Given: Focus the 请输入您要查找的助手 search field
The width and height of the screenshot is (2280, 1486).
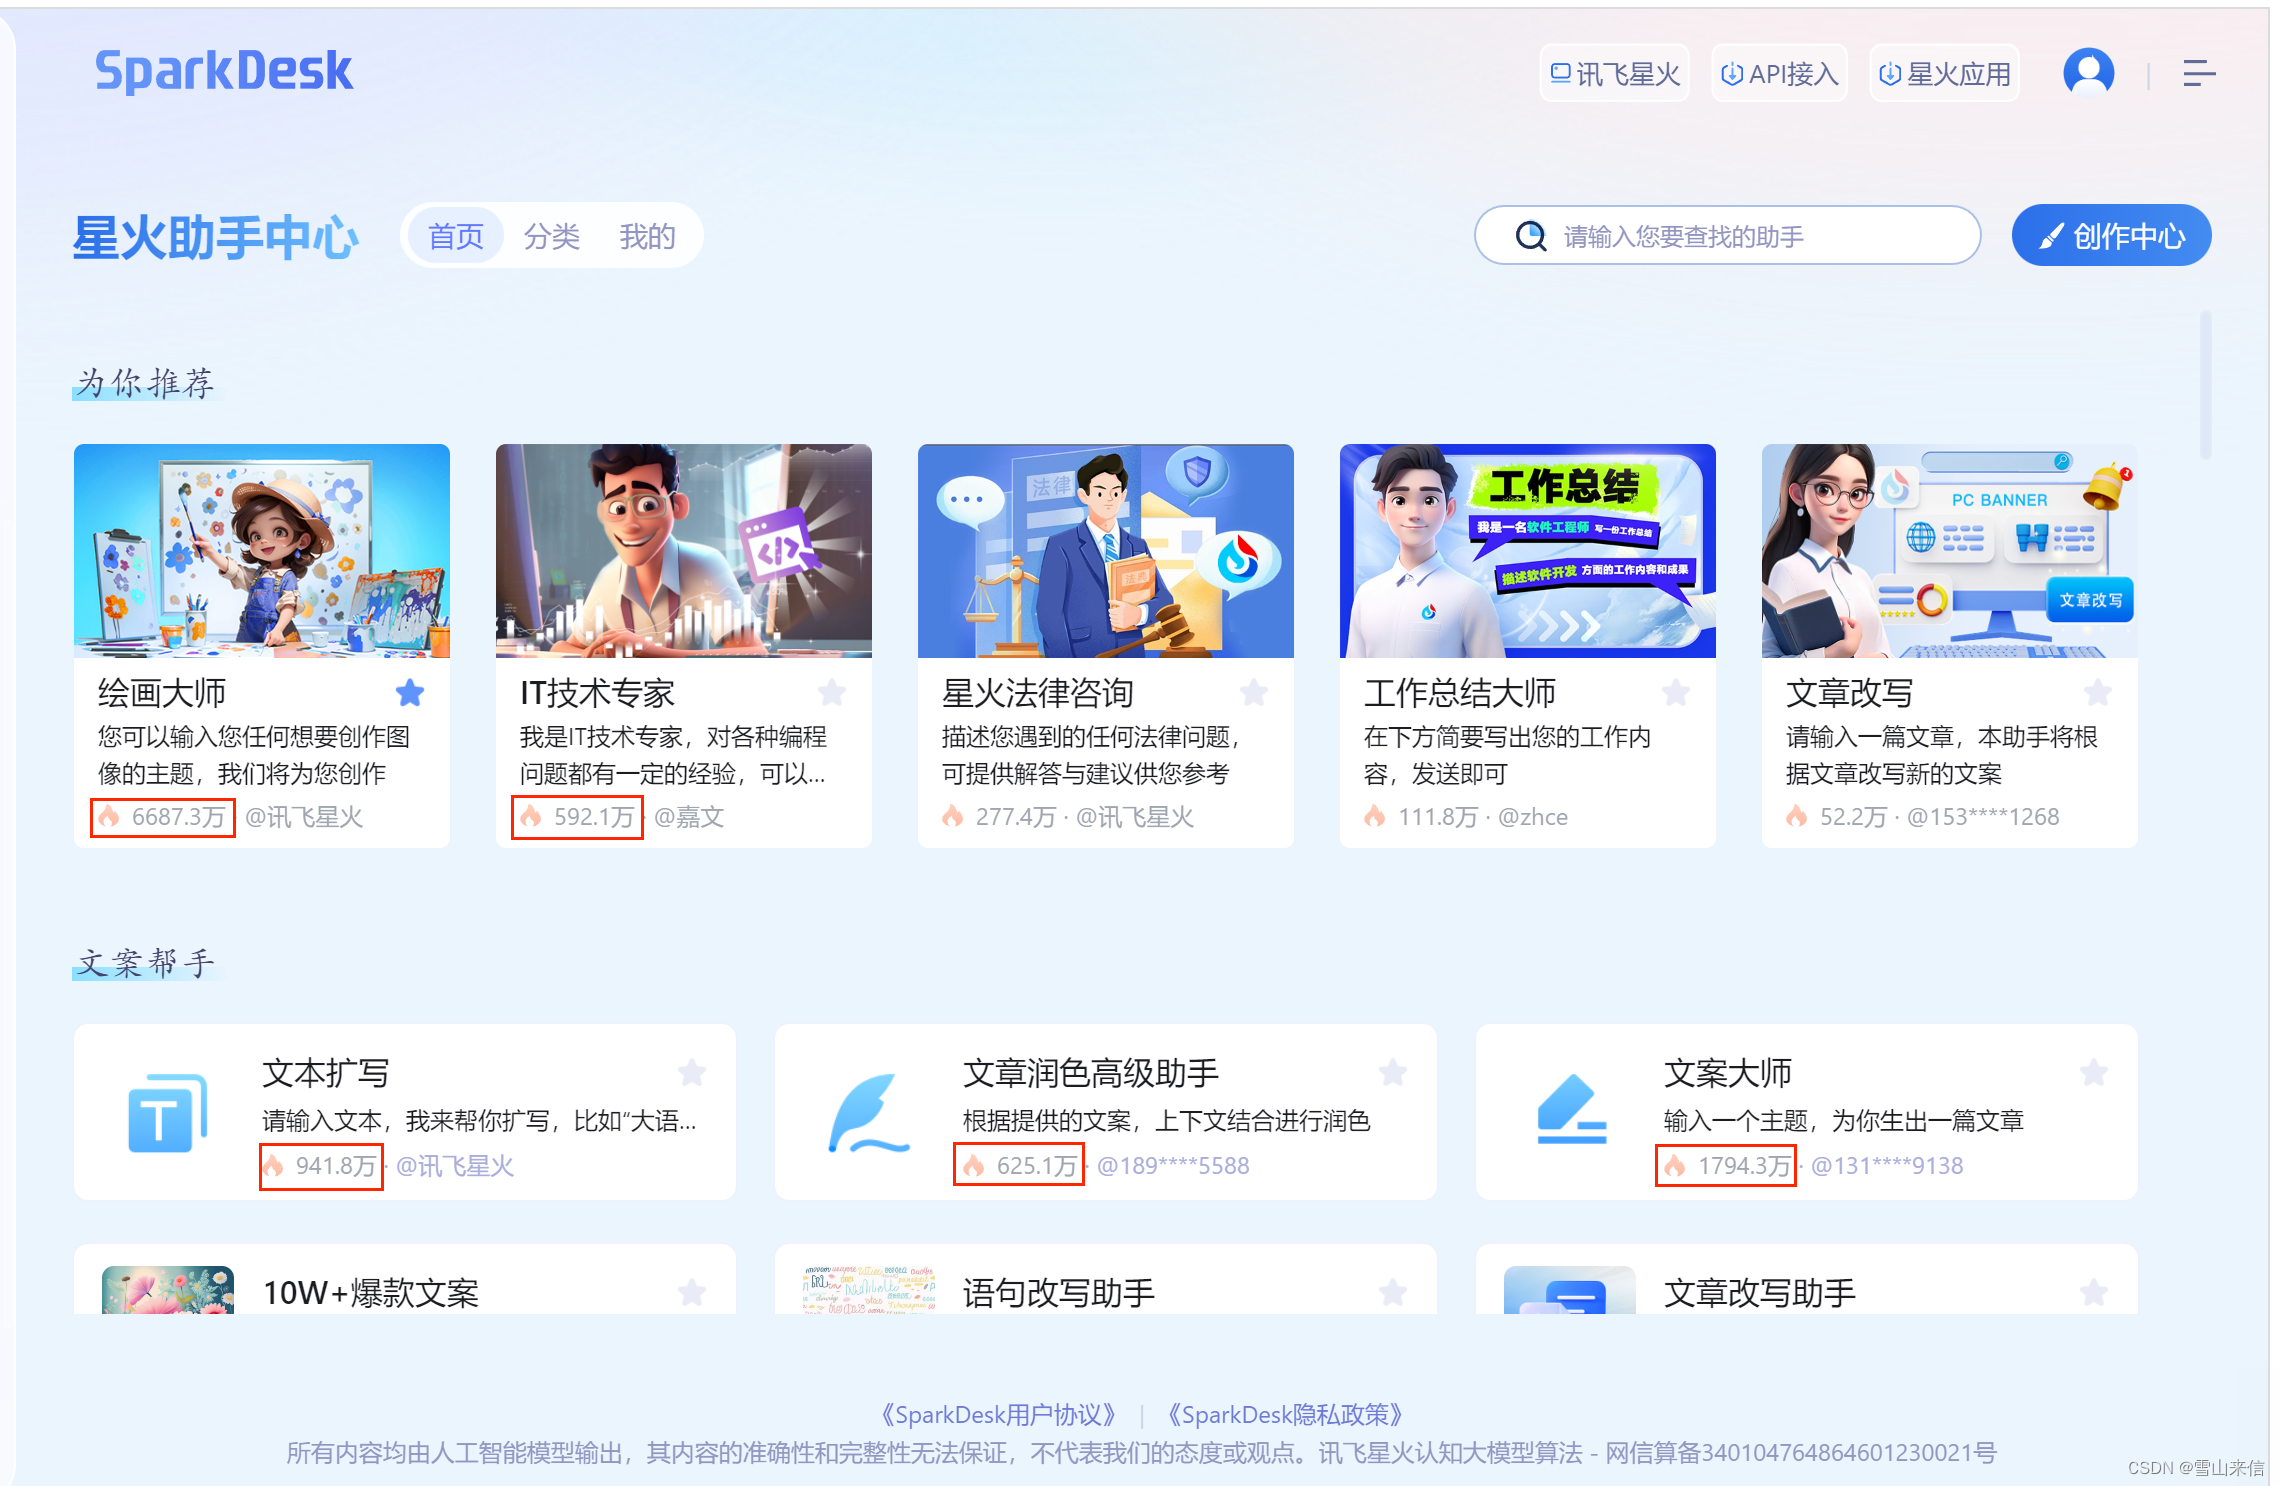Looking at the screenshot, I should click(x=1727, y=236).
